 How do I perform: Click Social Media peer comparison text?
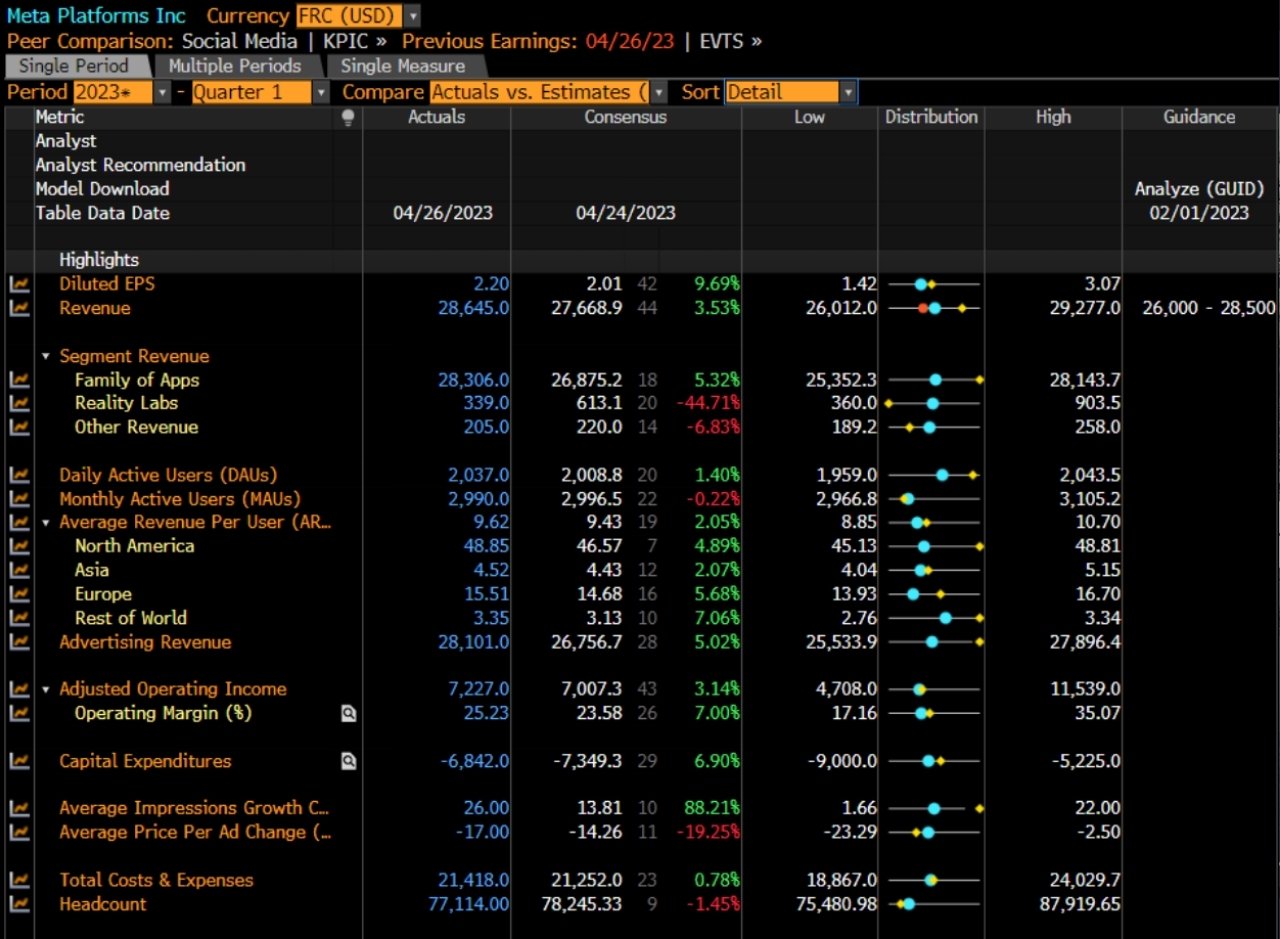click(x=239, y=41)
